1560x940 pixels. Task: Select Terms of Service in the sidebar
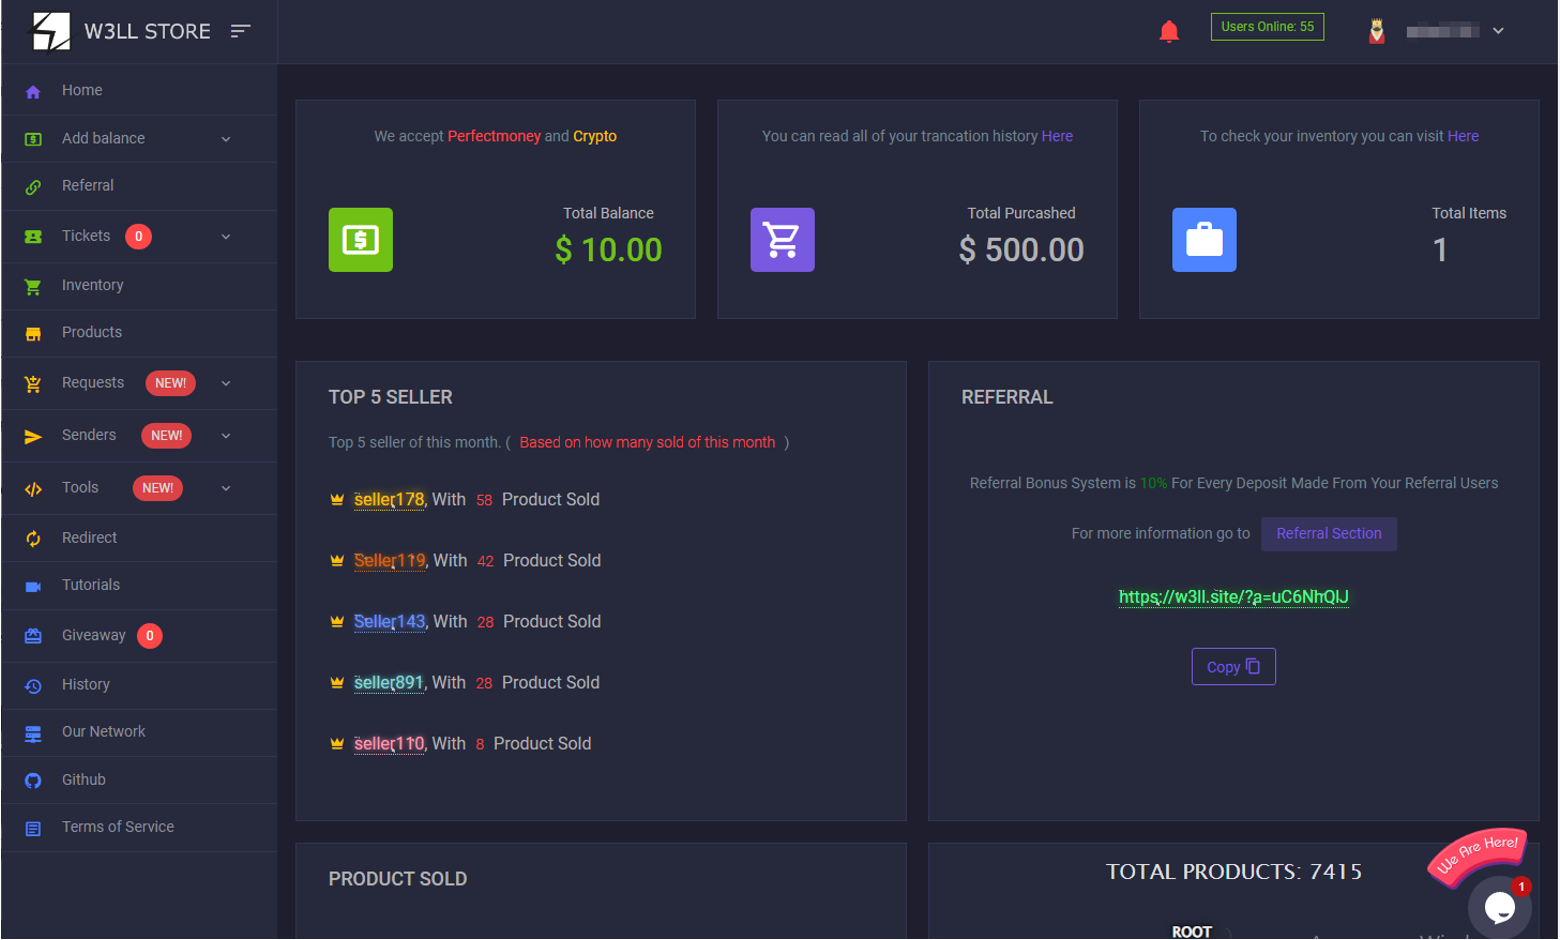[117, 826]
